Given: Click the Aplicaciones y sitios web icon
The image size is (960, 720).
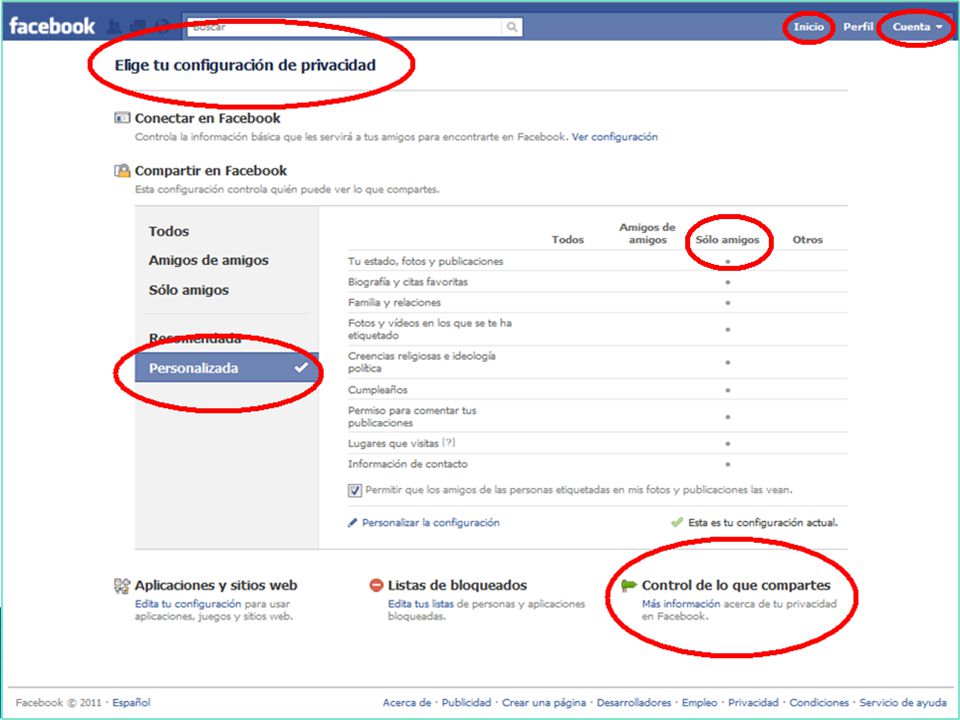Looking at the screenshot, I should (x=122, y=585).
